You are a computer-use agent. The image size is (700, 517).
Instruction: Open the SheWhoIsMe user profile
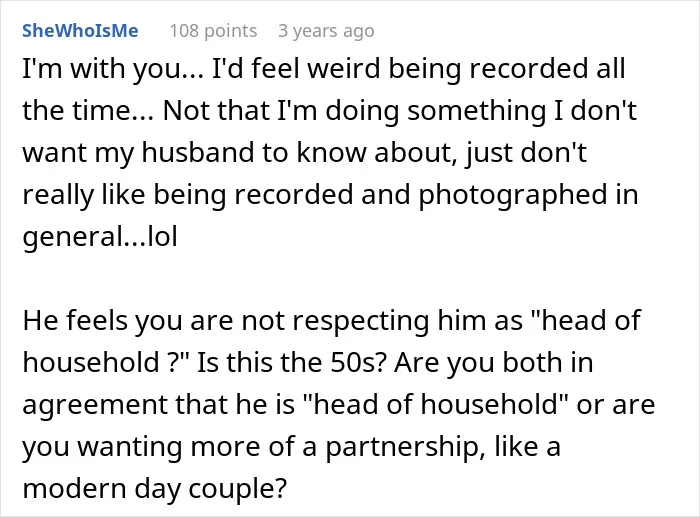point(80,31)
